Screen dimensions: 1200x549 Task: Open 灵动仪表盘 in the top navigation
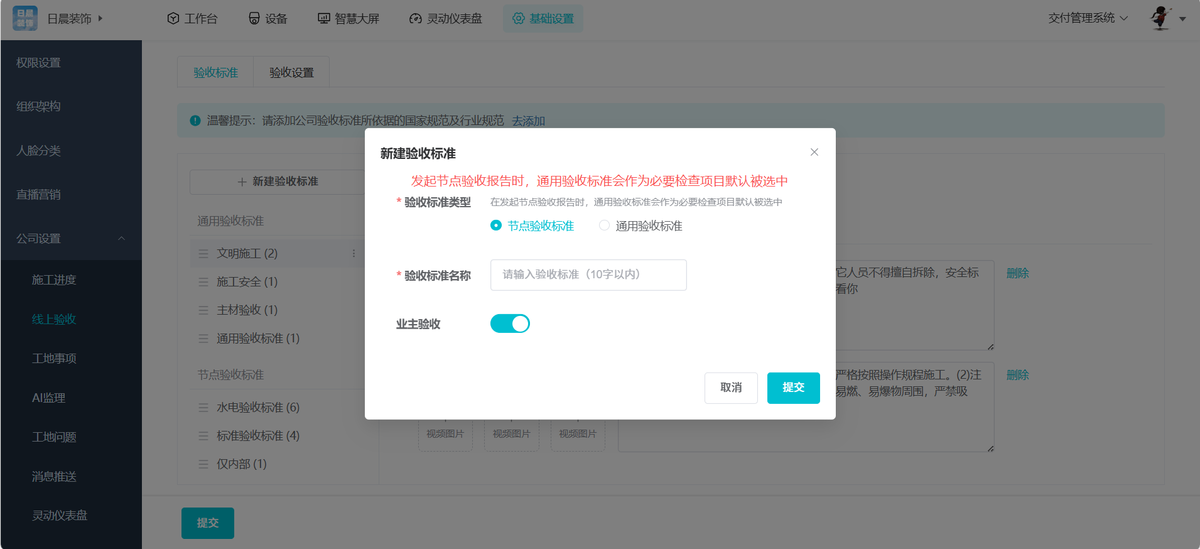click(x=446, y=18)
